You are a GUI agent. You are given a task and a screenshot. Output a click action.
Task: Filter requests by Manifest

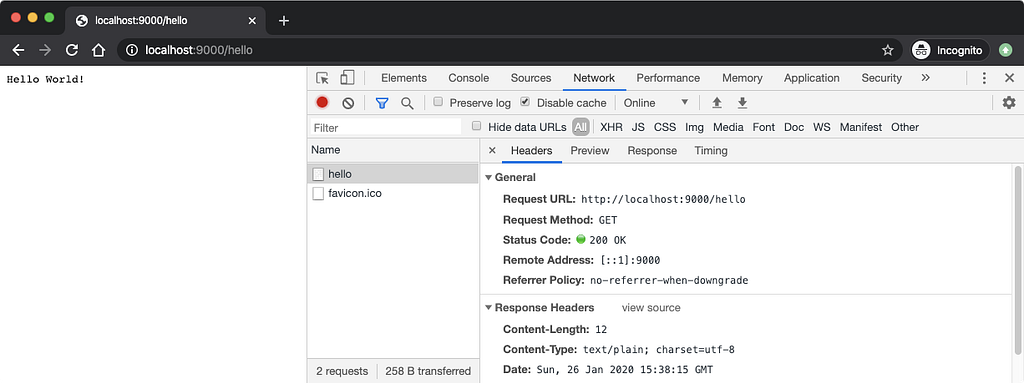861,127
